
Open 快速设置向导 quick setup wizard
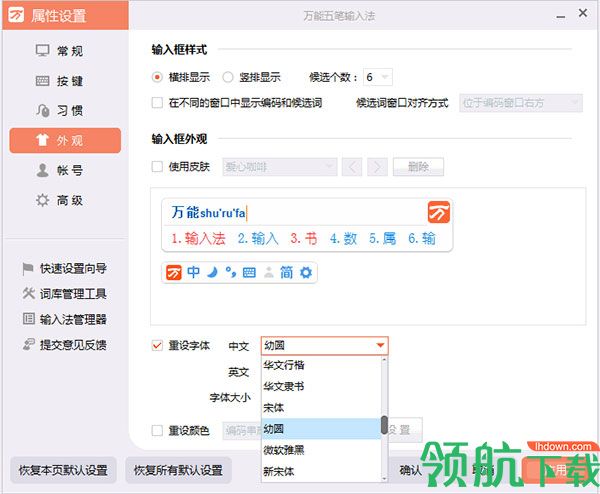[x=65, y=269]
